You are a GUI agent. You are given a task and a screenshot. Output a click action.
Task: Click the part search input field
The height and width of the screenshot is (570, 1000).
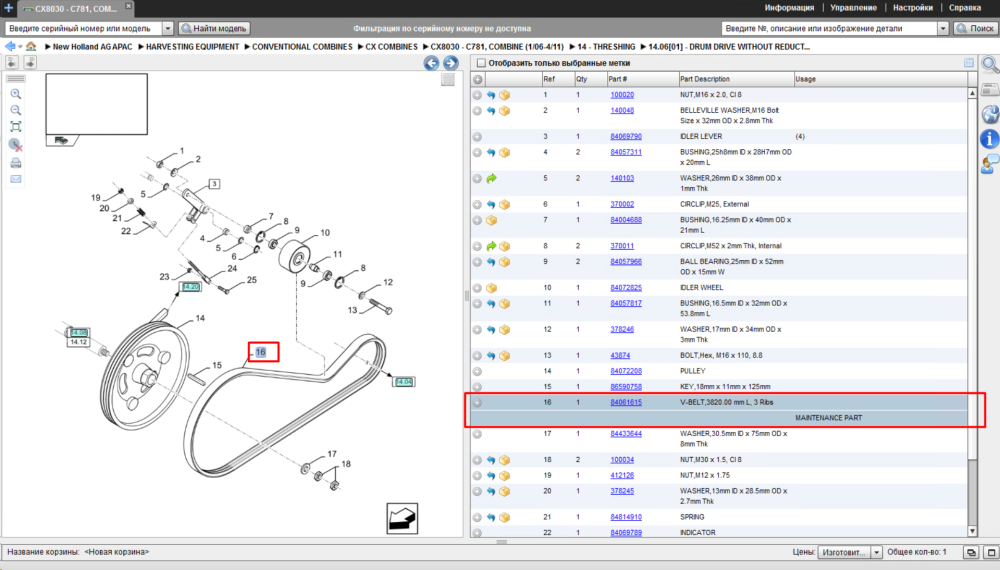pyautogui.click(x=830, y=28)
